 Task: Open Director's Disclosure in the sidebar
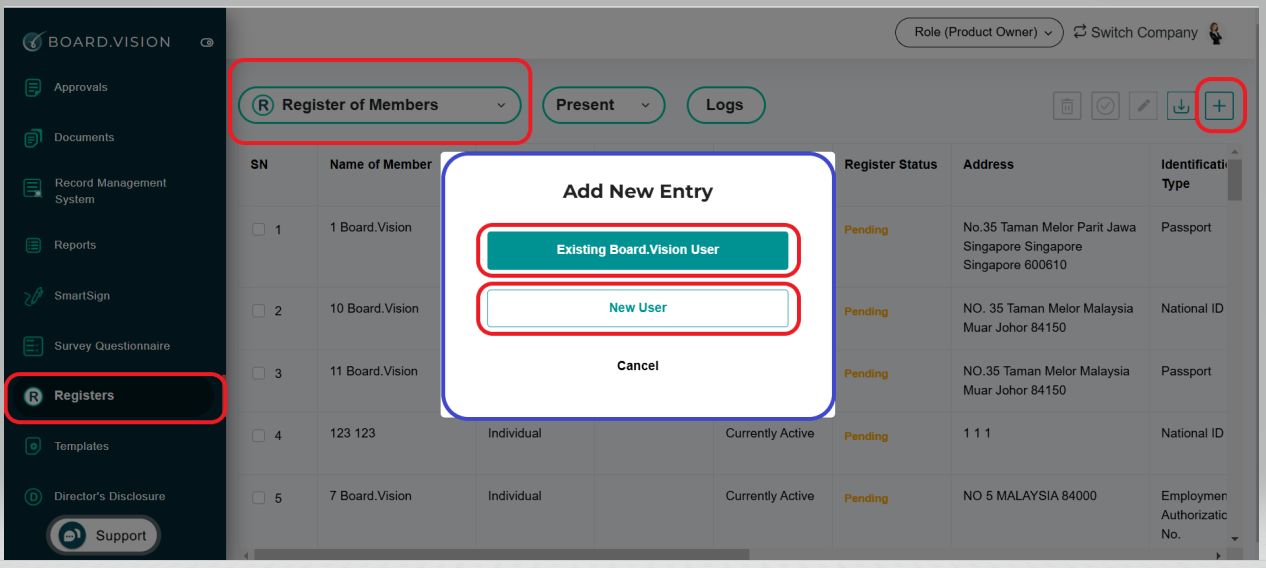click(x=109, y=496)
